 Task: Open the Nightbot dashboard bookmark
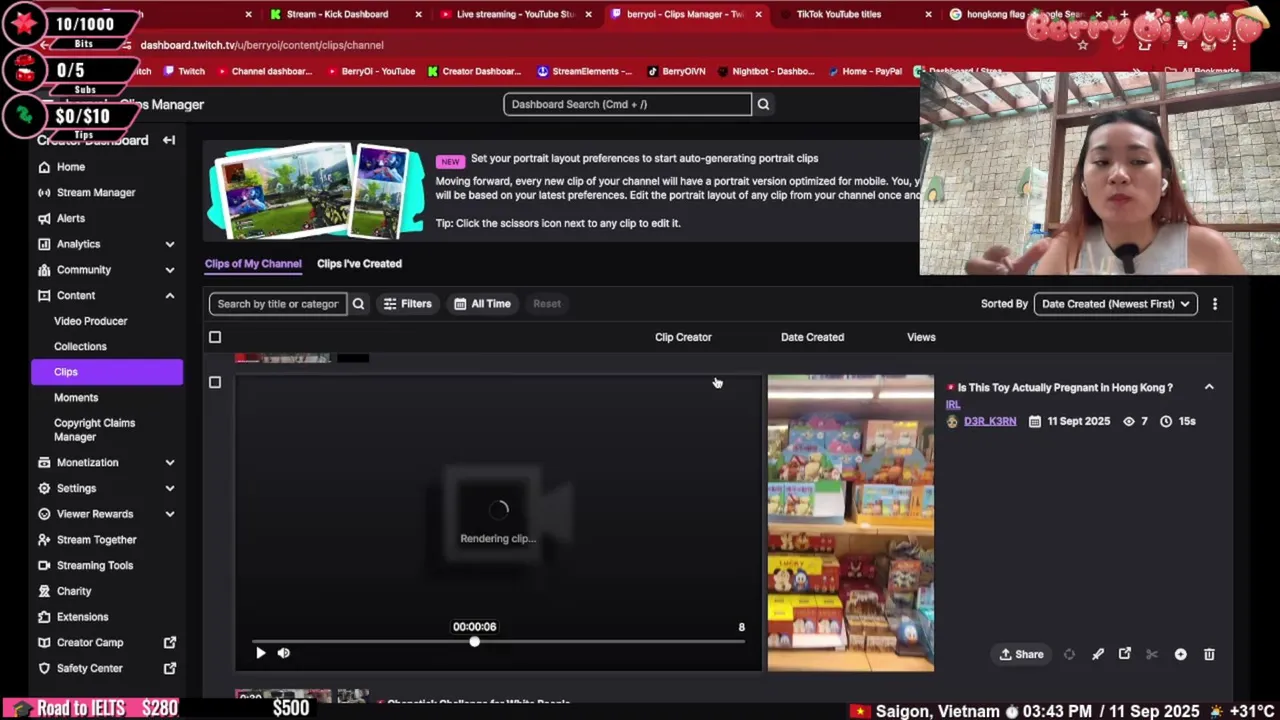pyautogui.click(x=765, y=71)
